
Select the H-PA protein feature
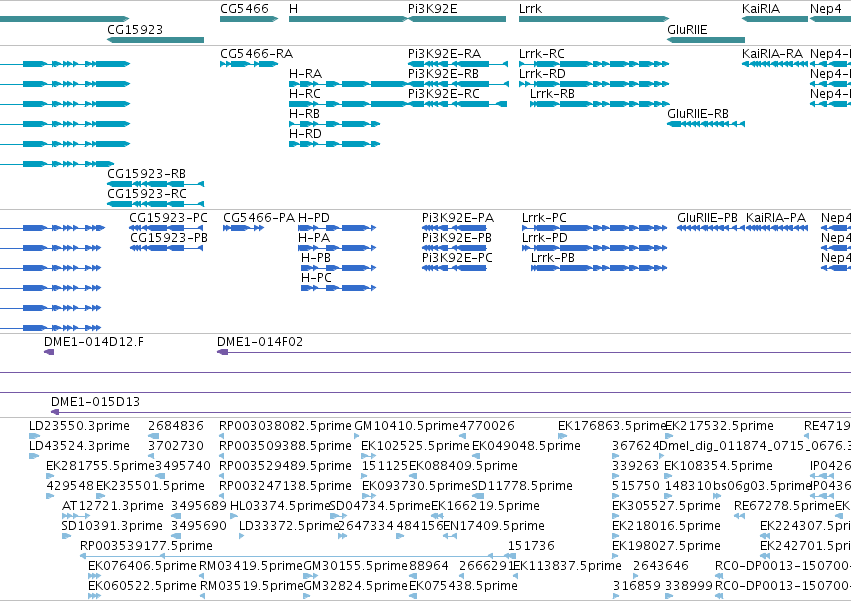(x=337, y=248)
